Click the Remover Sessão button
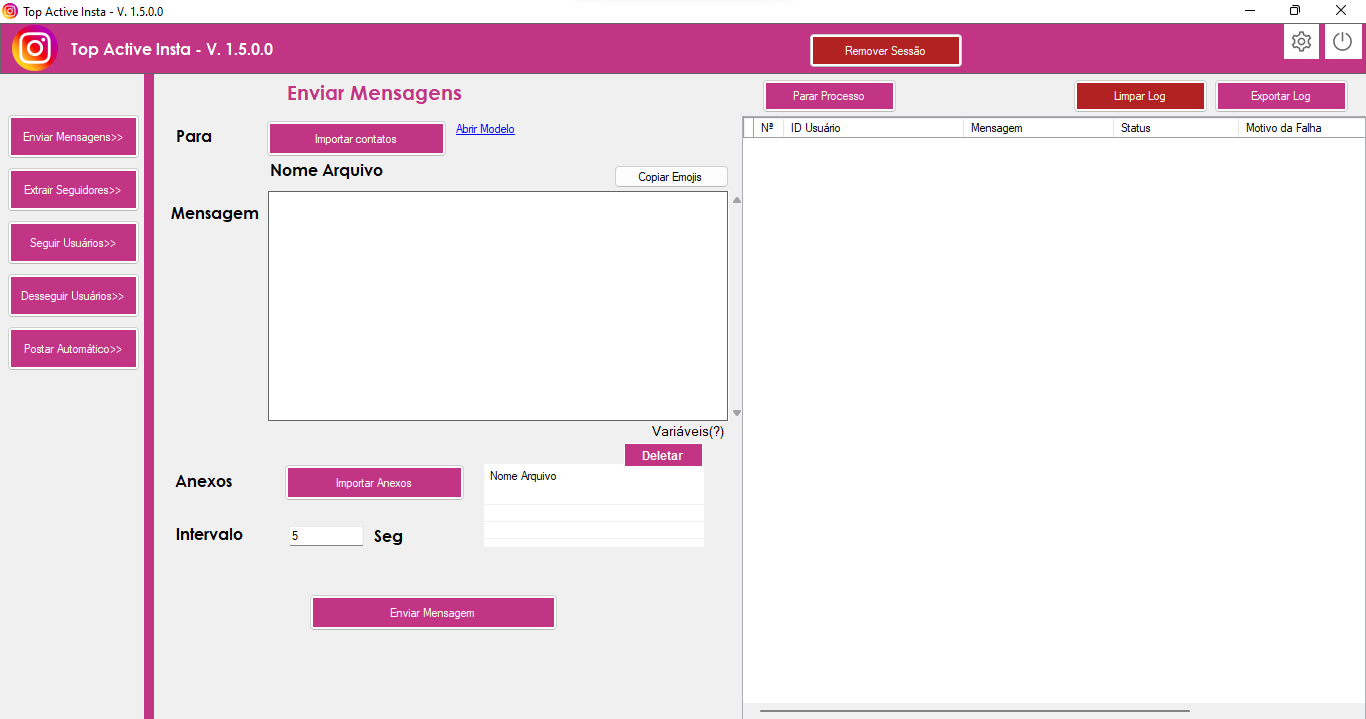 [x=885, y=51]
